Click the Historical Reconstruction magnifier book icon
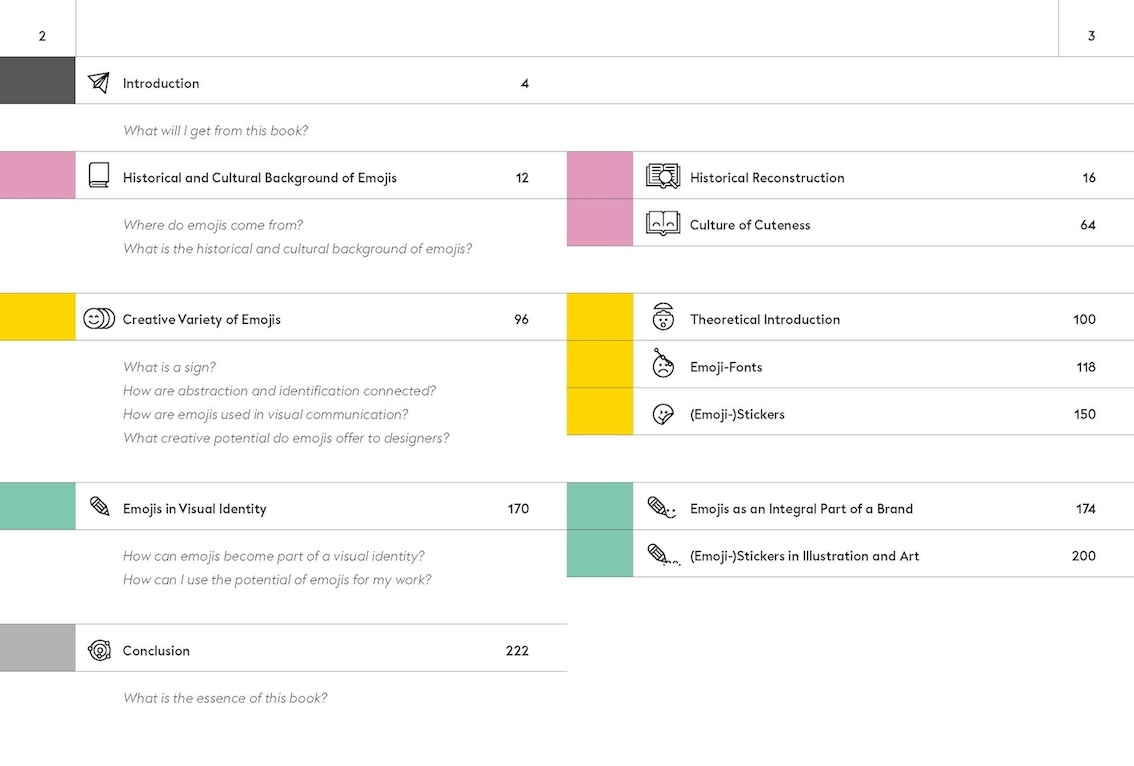 tap(662, 176)
